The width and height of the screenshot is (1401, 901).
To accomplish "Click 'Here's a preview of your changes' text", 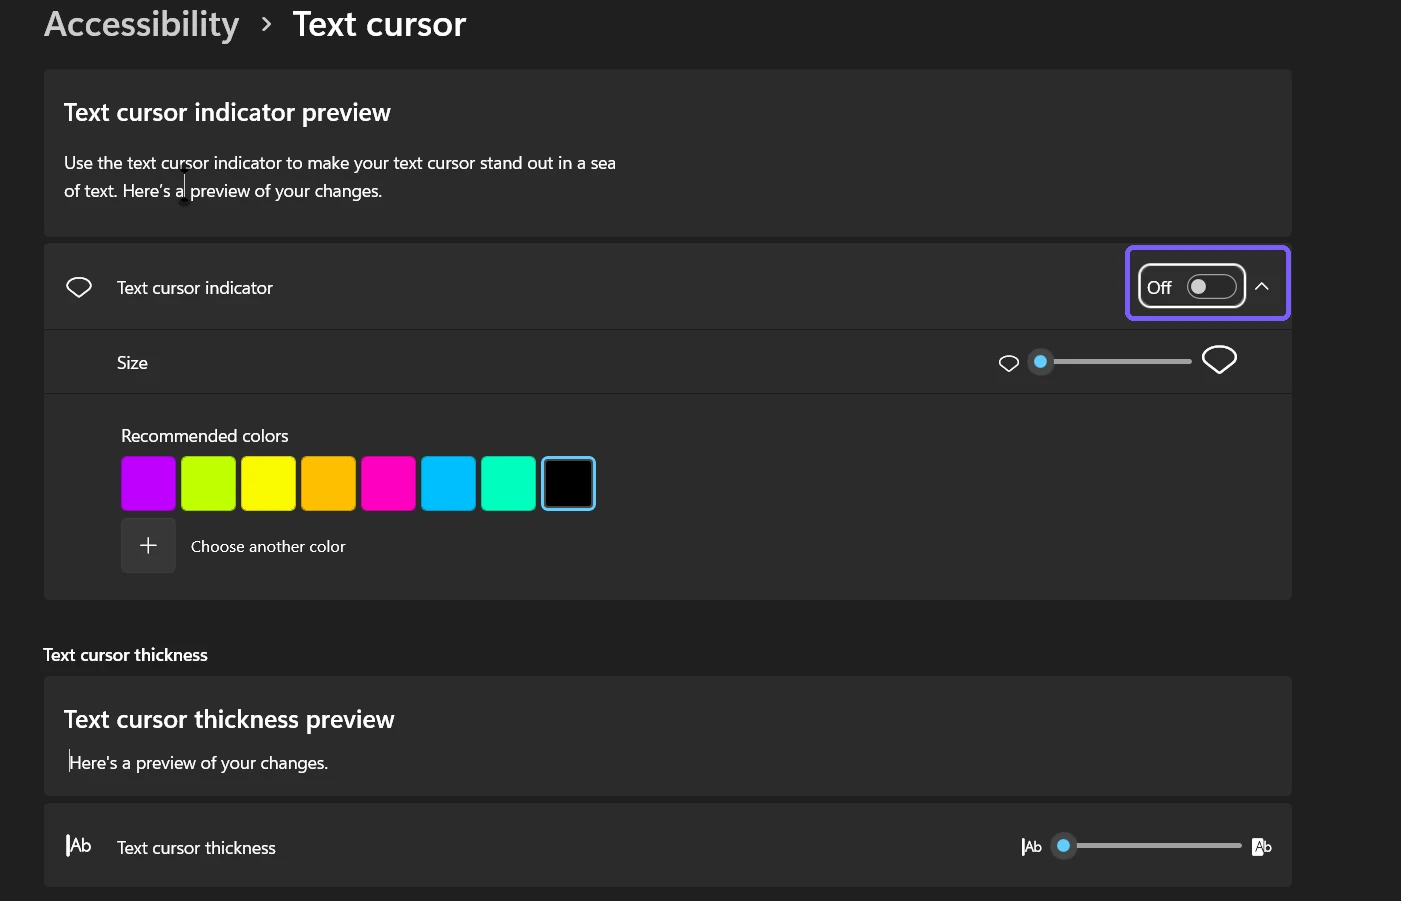I will tap(198, 763).
